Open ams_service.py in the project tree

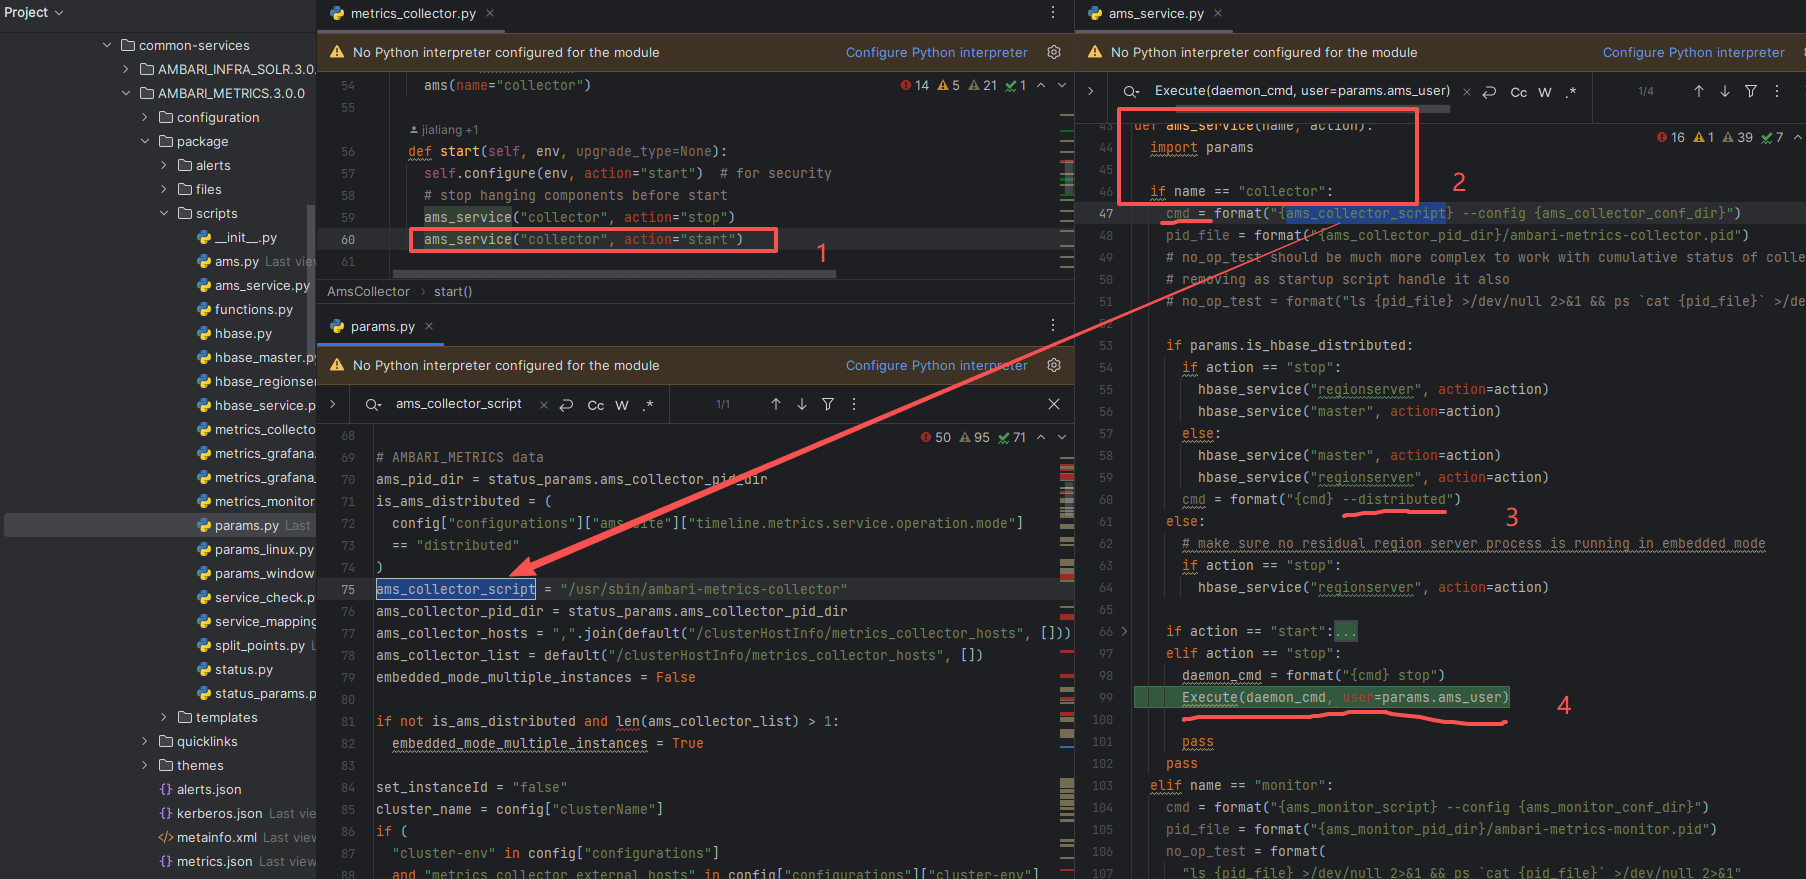pos(262,285)
